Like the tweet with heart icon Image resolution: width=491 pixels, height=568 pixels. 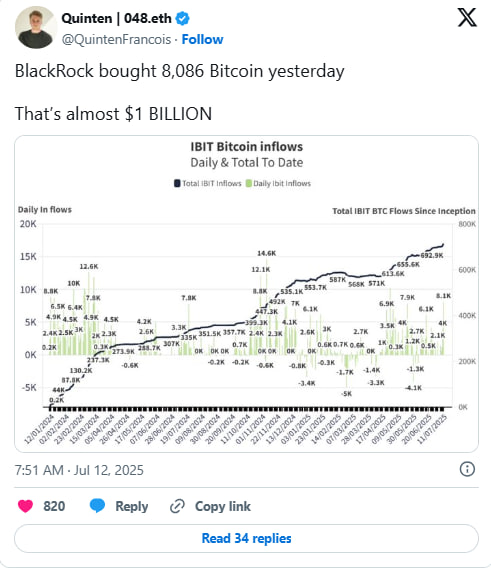25,506
